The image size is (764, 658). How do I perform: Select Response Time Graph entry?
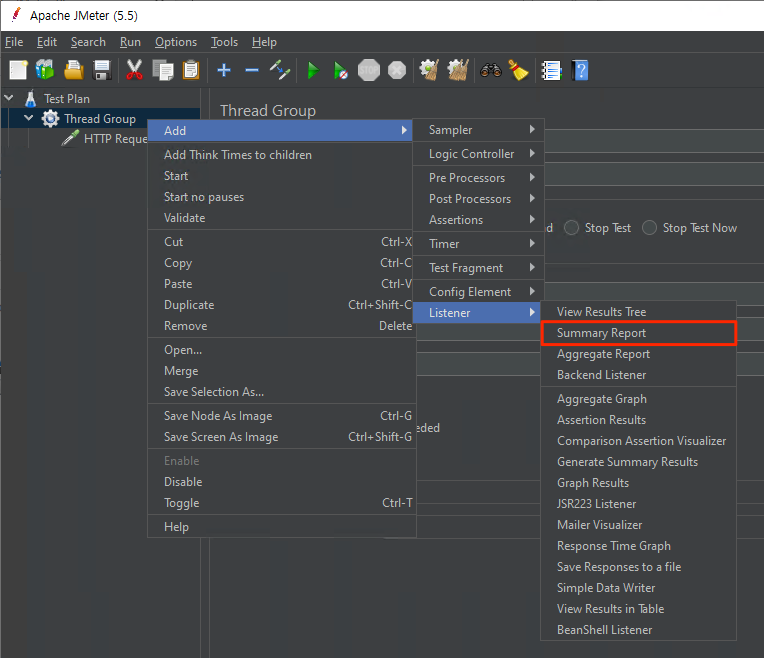click(638, 546)
